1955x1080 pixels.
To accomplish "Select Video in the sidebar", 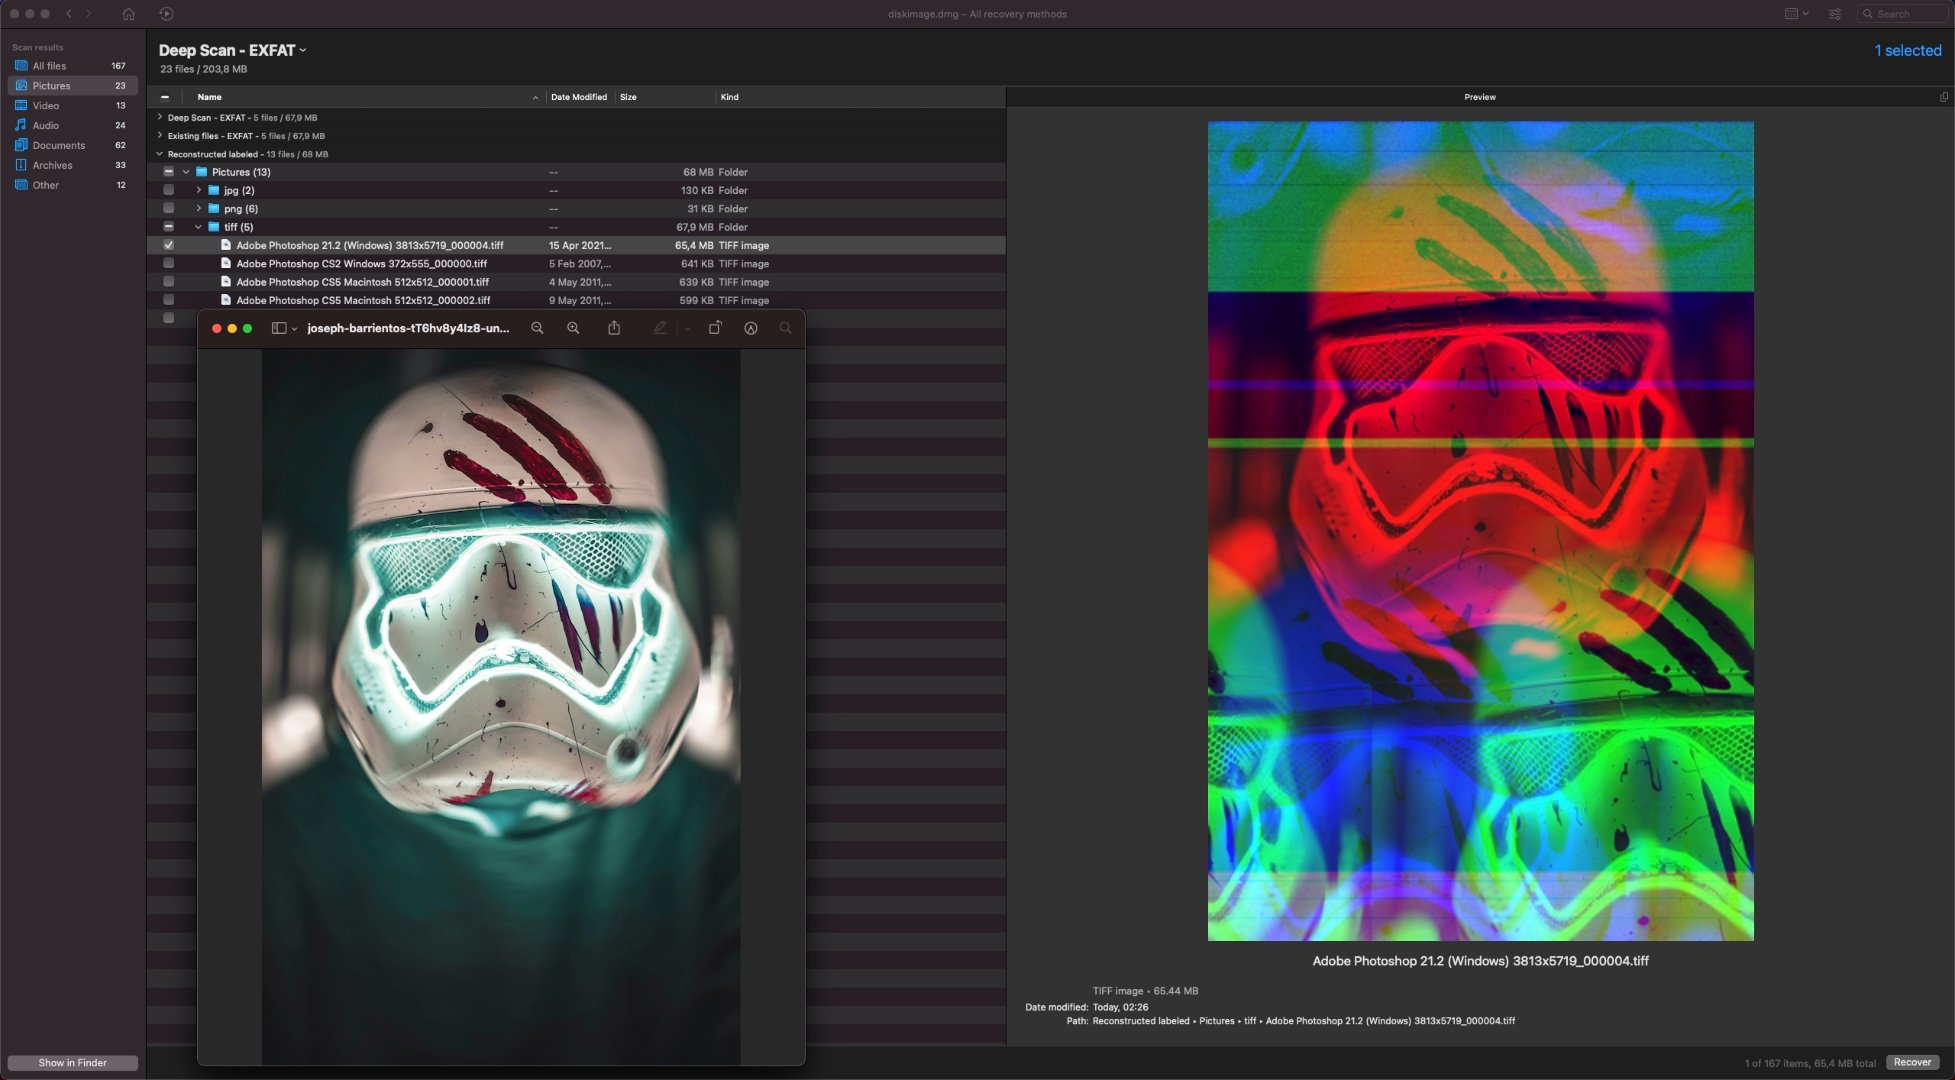I will (72, 105).
